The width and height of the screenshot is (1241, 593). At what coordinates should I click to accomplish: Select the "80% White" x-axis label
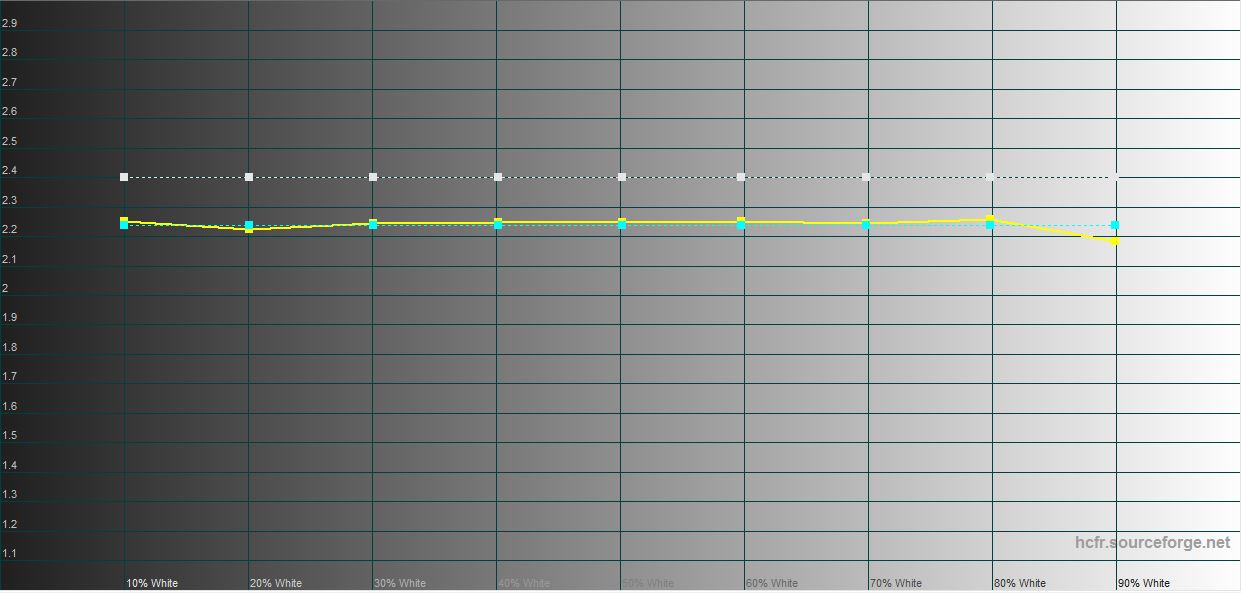pyautogui.click(x=1020, y=583)
